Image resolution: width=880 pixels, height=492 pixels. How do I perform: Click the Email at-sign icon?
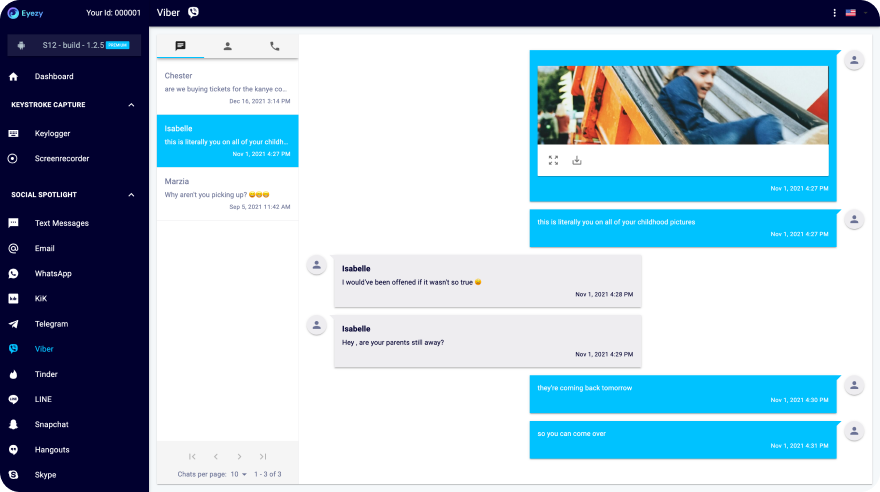click(13, 249)
